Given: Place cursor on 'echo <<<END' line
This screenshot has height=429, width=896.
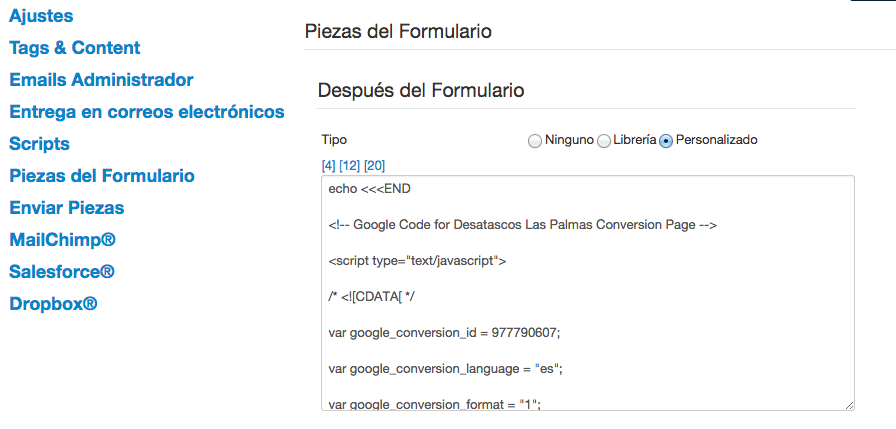Looking at the screenshot, I should (369, 189).
